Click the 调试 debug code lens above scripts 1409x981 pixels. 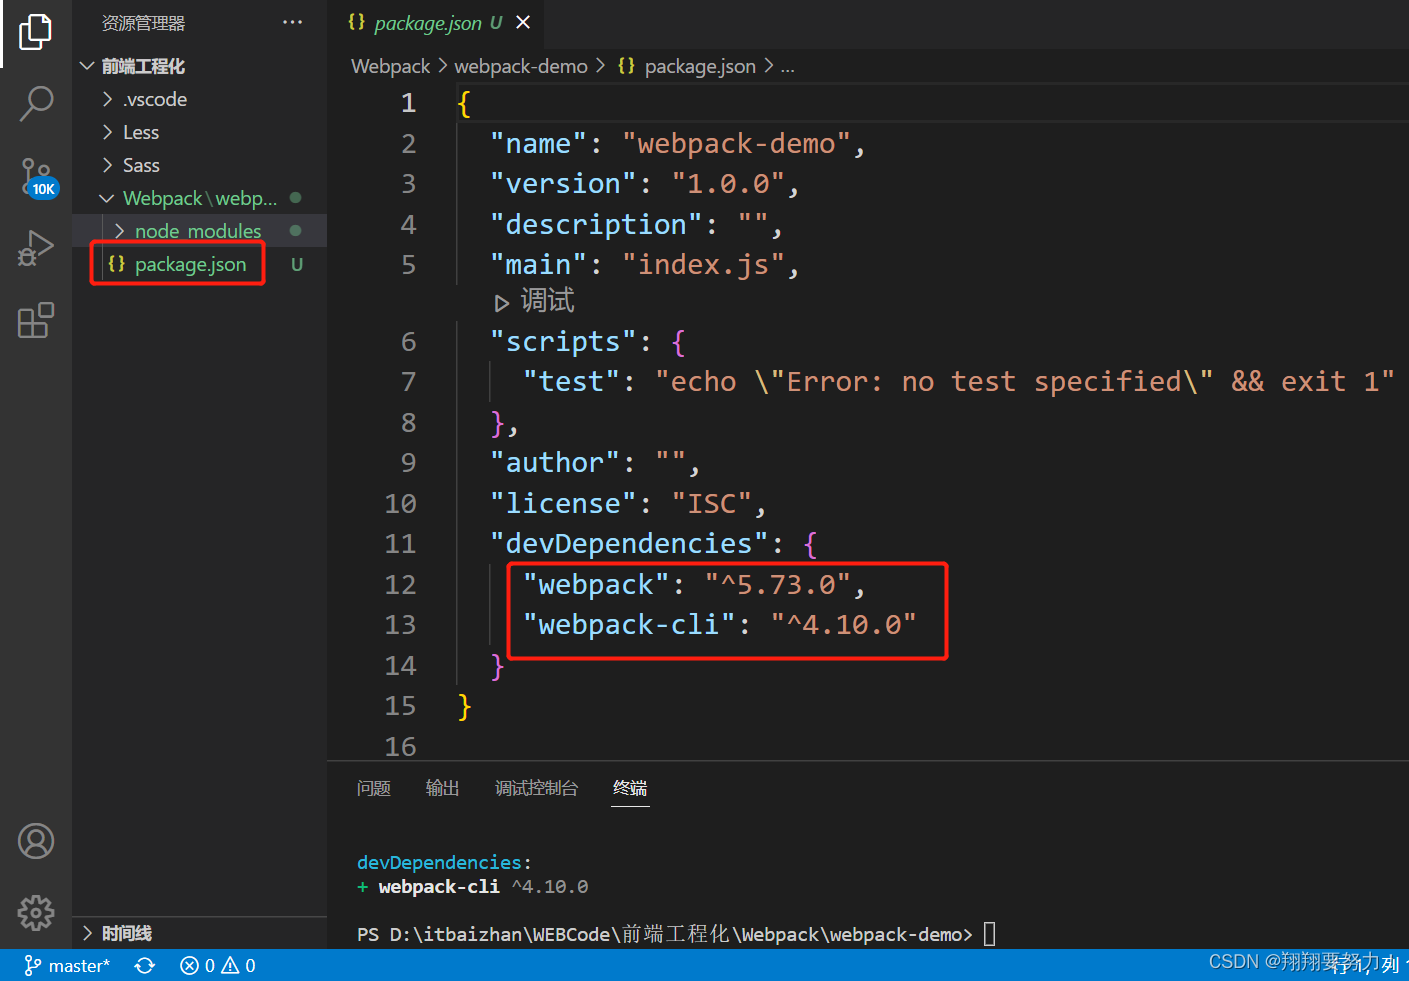click(x=534, y=301)
